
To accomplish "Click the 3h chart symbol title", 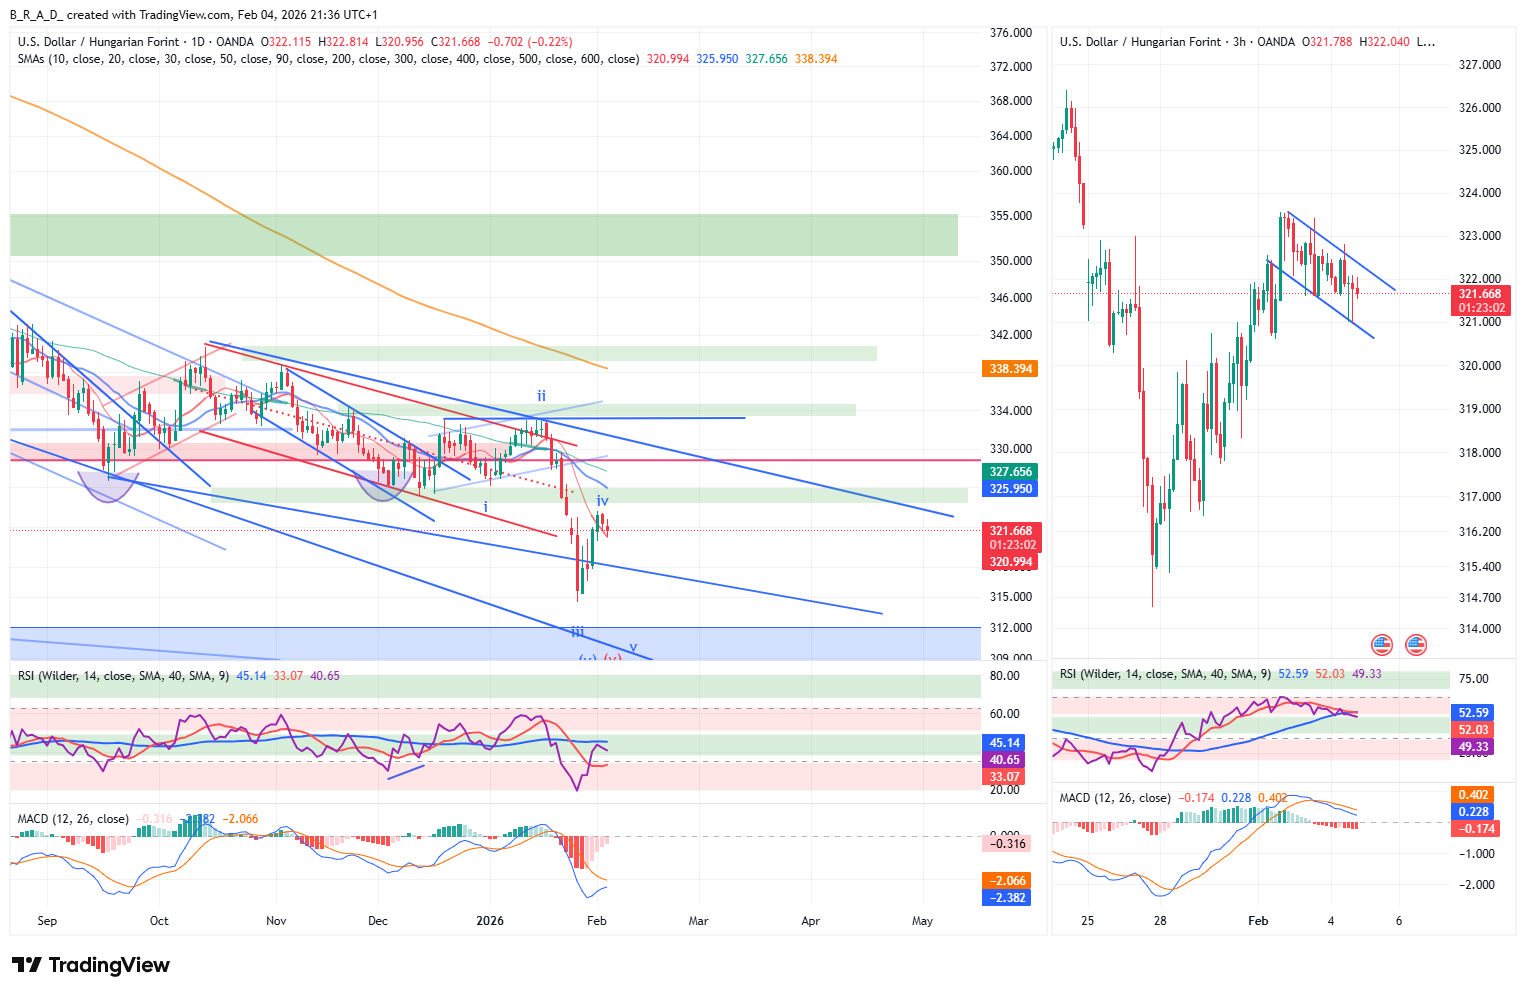I will tap(1176, 42).
